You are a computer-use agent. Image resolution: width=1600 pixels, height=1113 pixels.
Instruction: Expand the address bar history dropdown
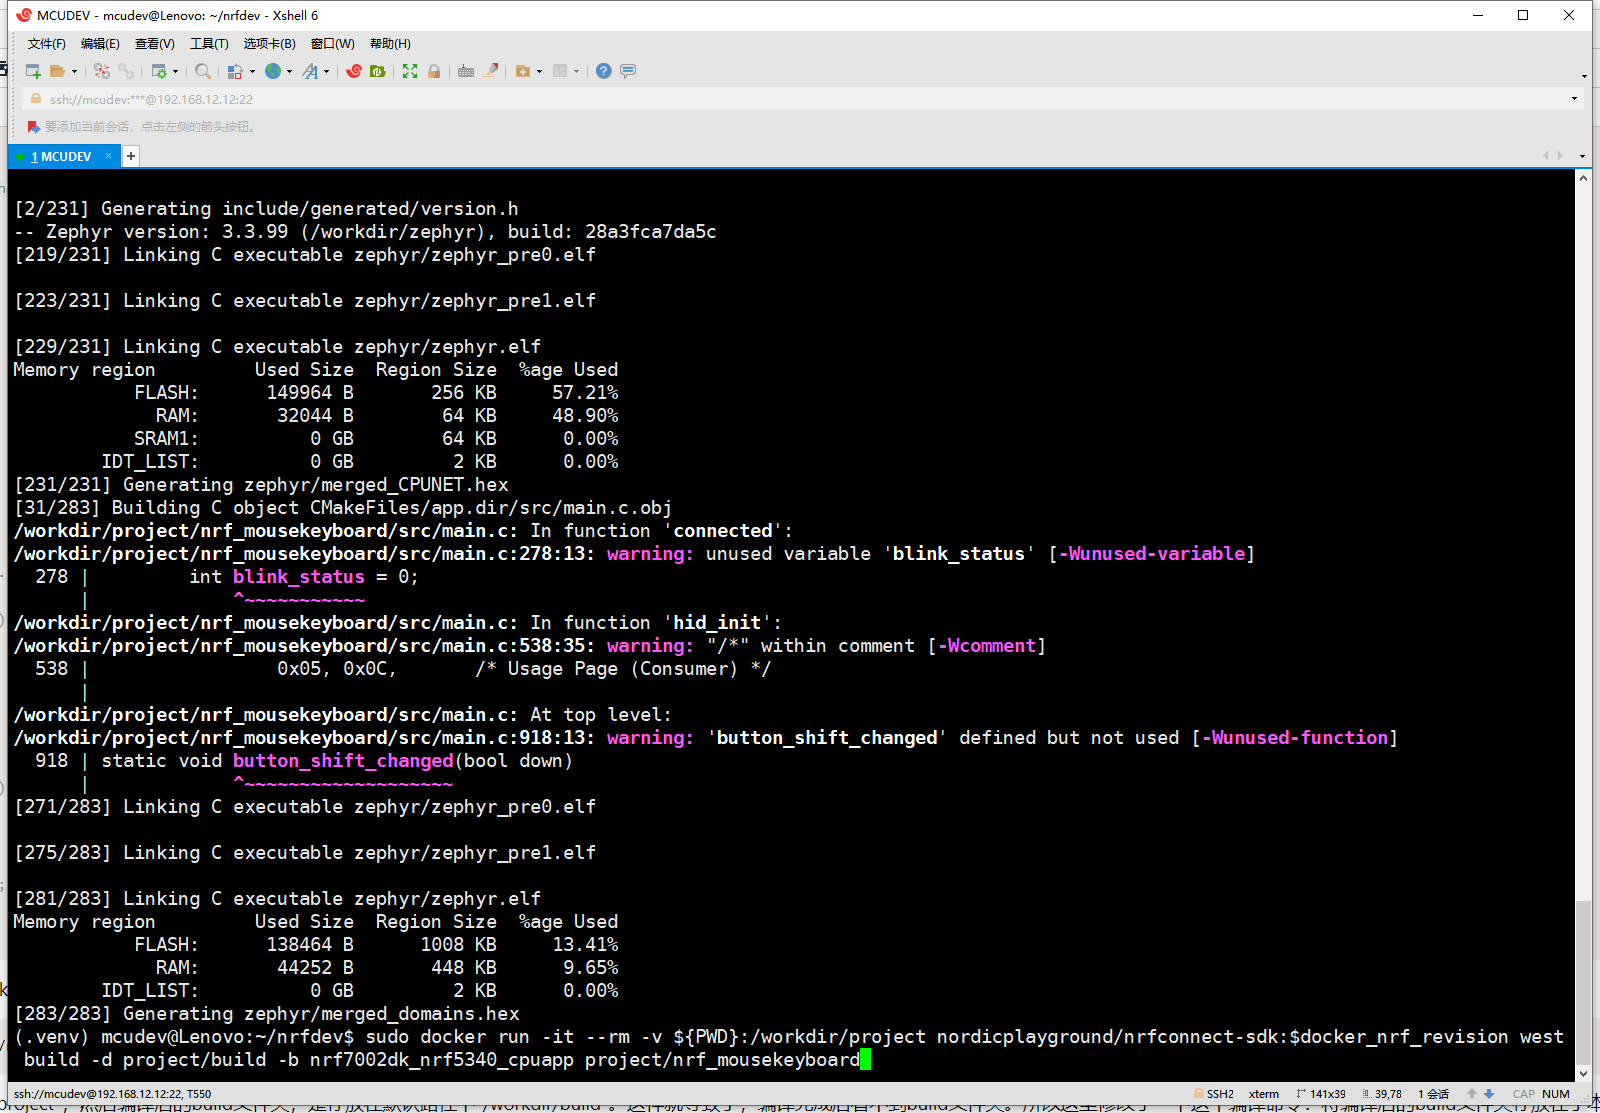[x=1574, y=99]
